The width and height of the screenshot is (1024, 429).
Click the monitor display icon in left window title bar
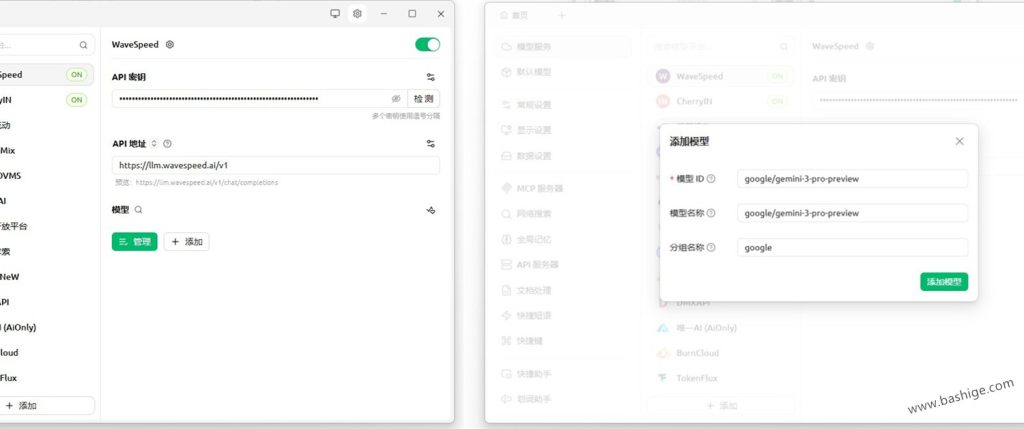335,14
